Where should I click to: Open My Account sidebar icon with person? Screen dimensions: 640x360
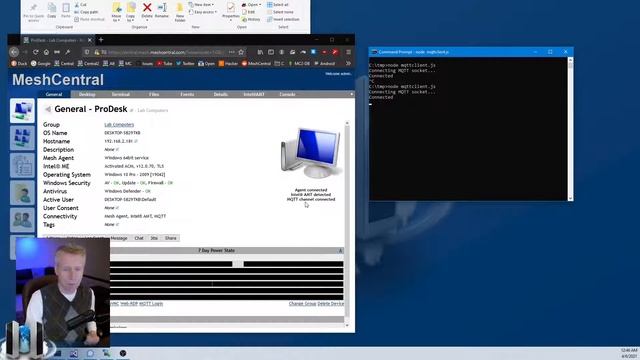pos(22,193)
